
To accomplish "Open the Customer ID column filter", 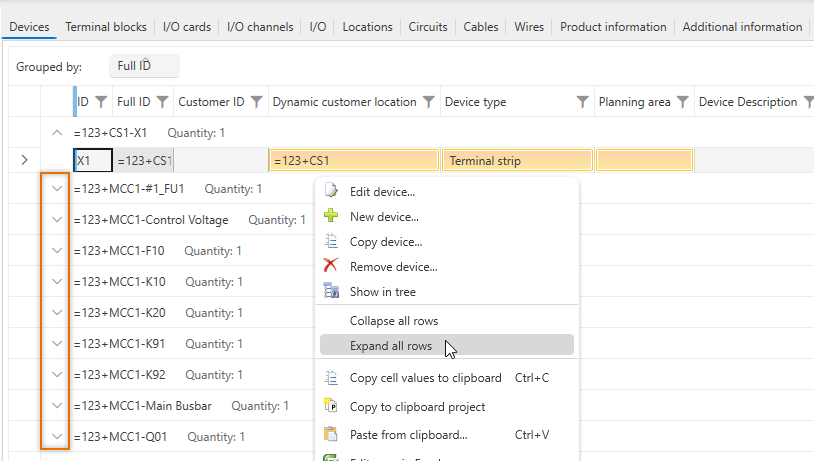I will 256,102.
